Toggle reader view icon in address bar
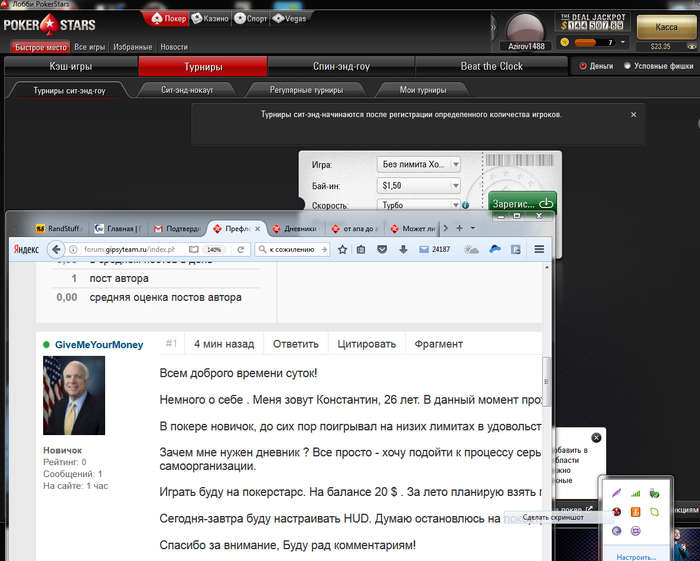700x561 pixels. point(193,249)
